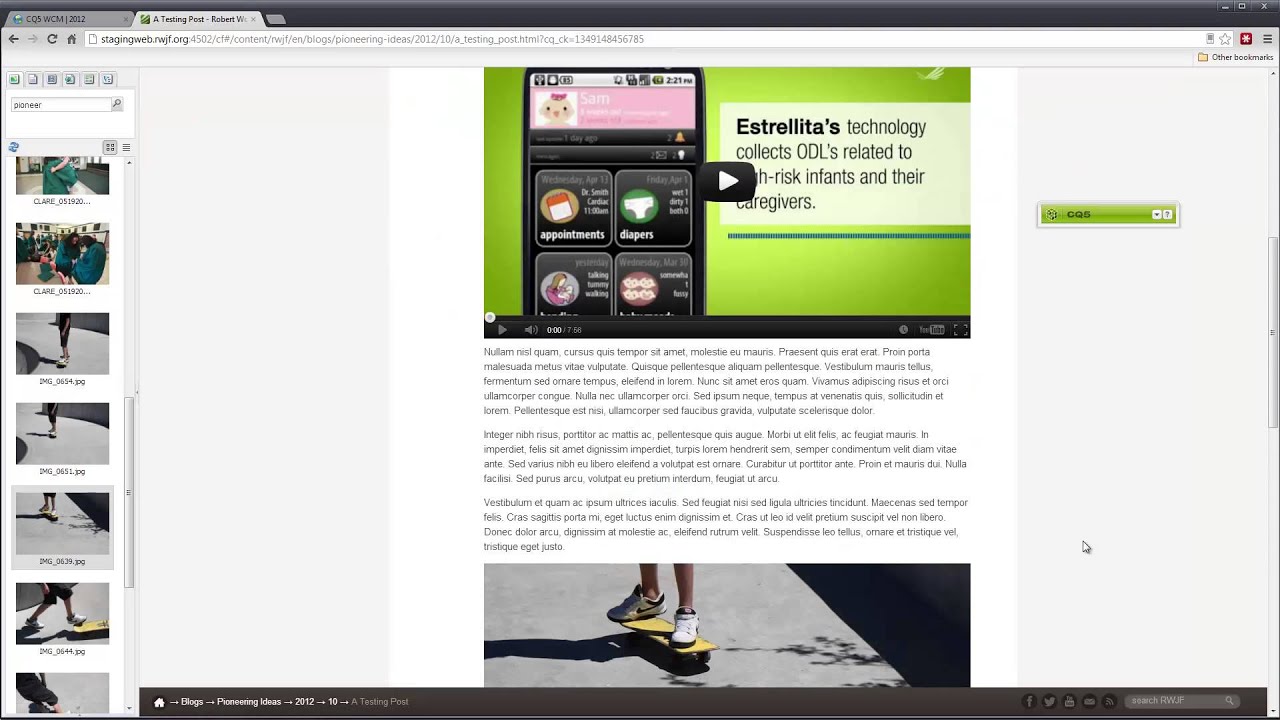Screen dimensions: 1280x720
Task: Open the 2012 breadcrumb link
Action: click(x=304, y=702)
